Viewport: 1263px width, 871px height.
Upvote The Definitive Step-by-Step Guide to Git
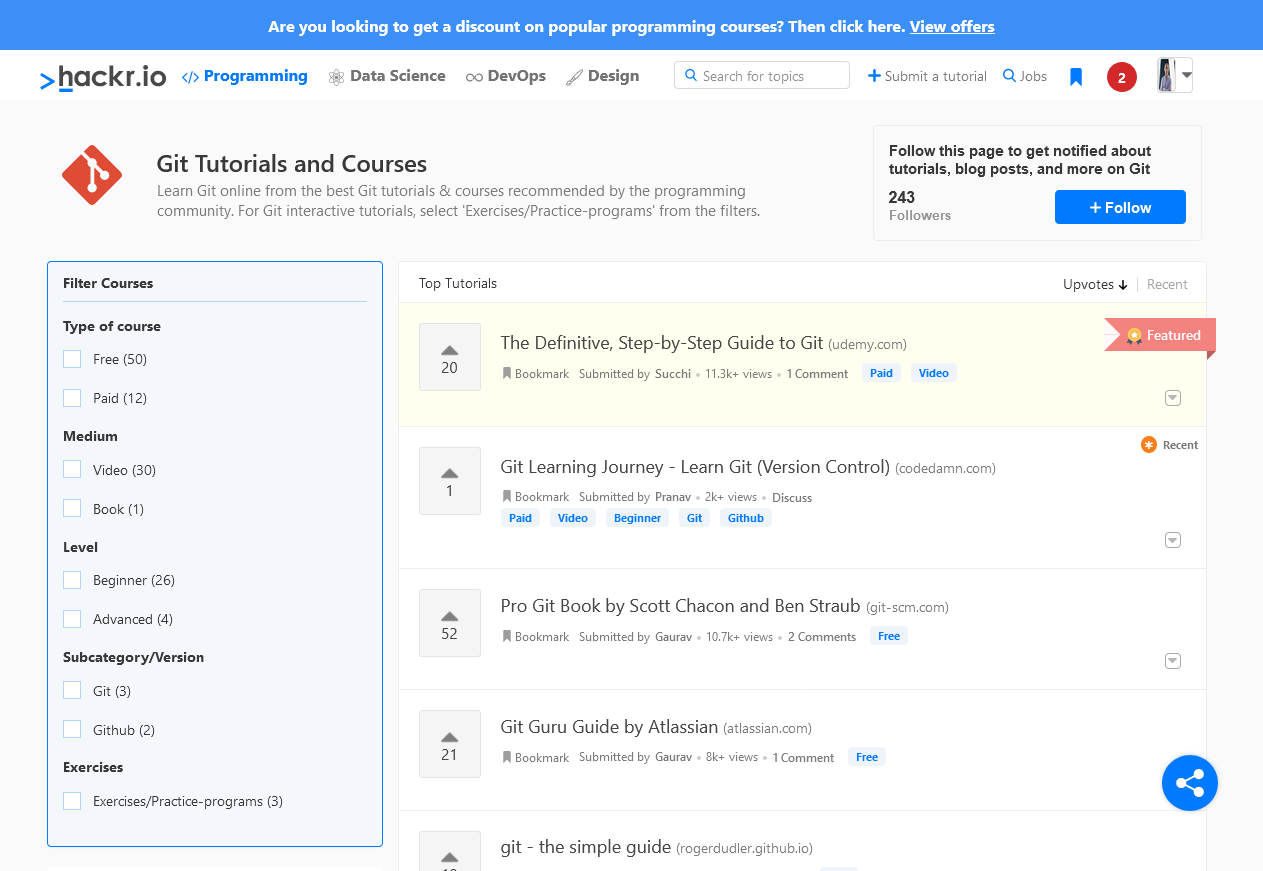(x=450, y=357)
